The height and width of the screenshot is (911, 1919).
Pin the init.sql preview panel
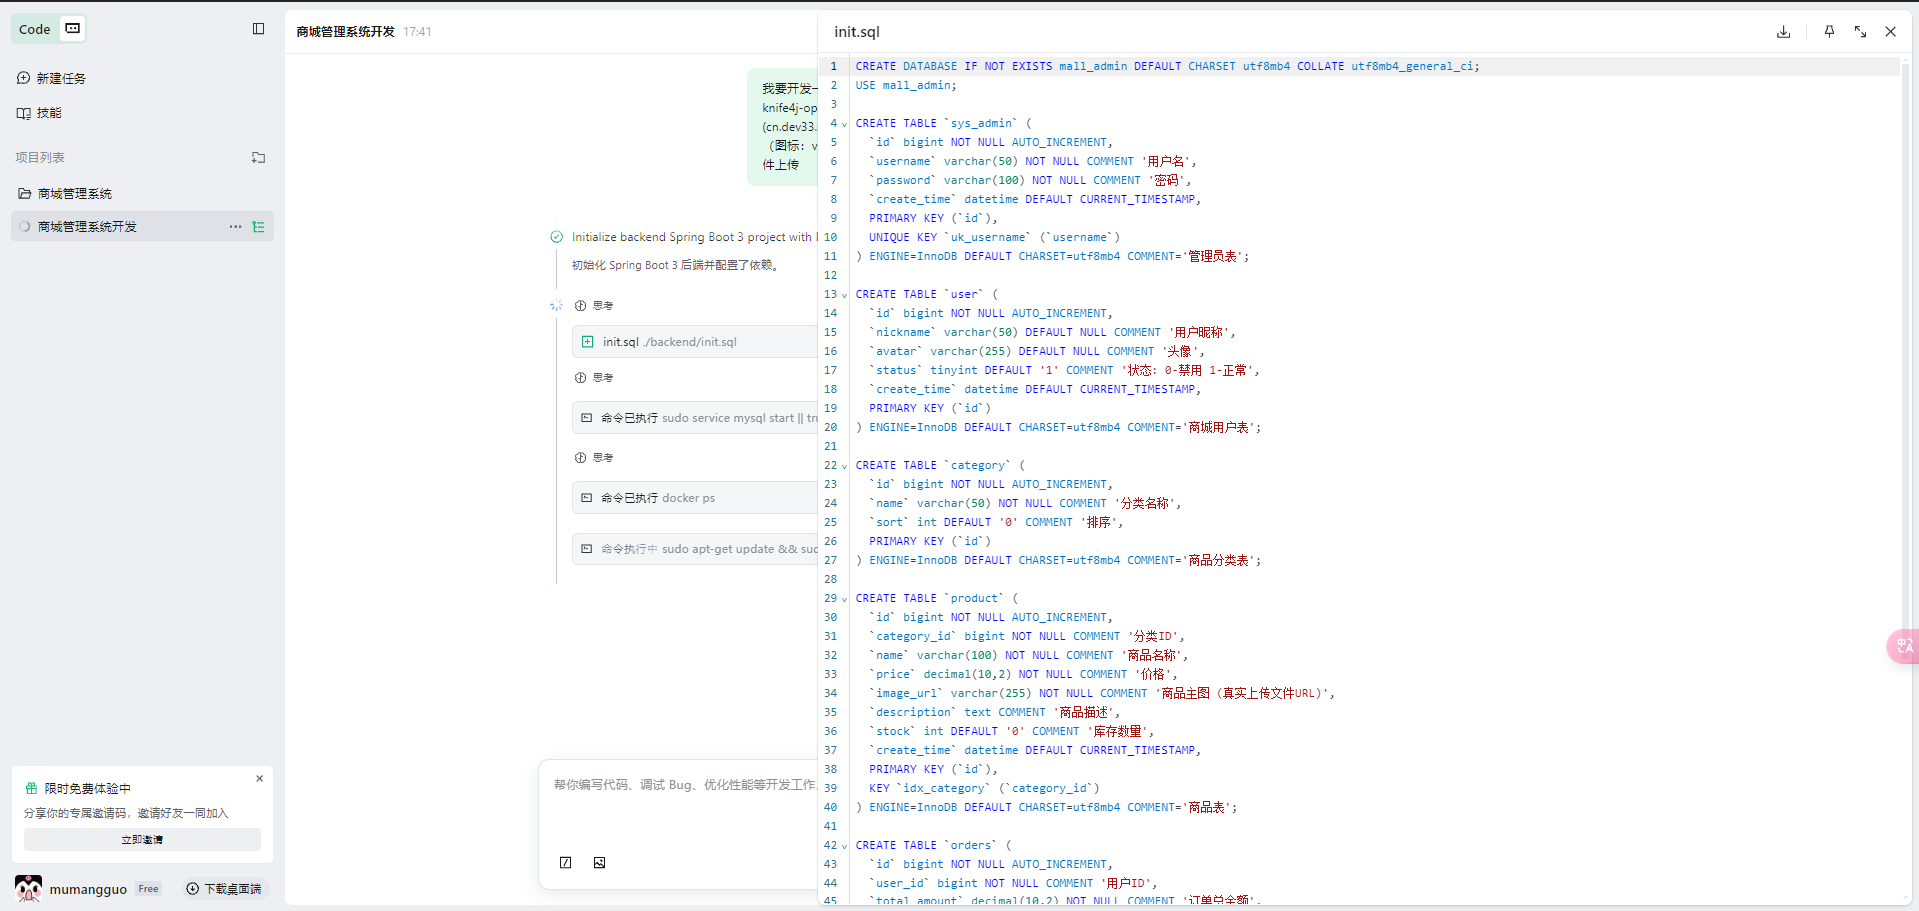(x=1829, y=32)
